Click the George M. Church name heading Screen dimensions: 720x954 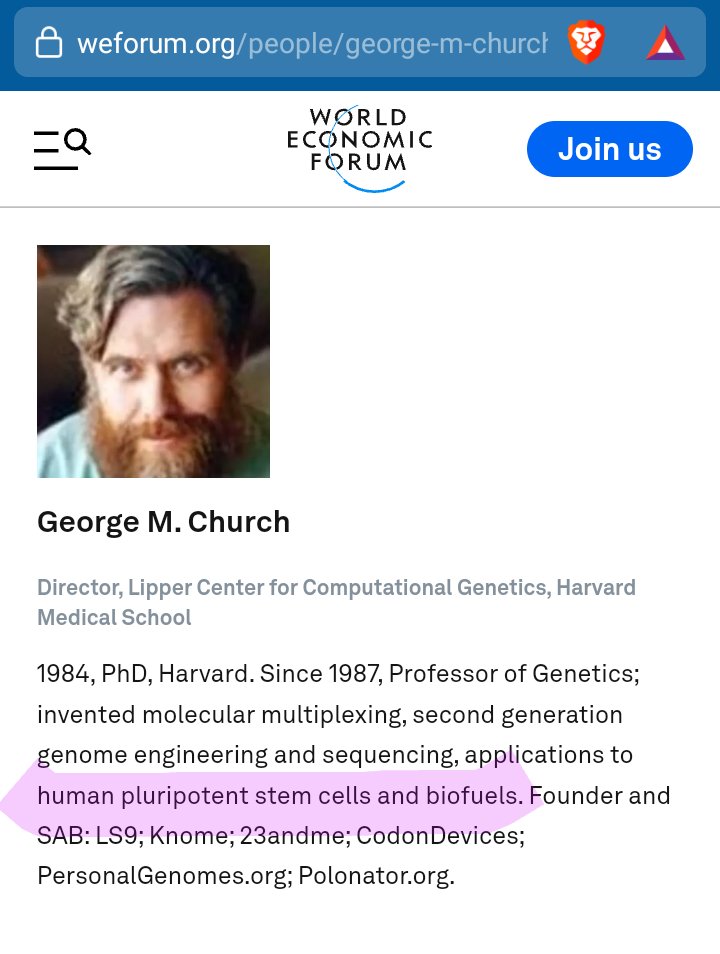[163, 522]
